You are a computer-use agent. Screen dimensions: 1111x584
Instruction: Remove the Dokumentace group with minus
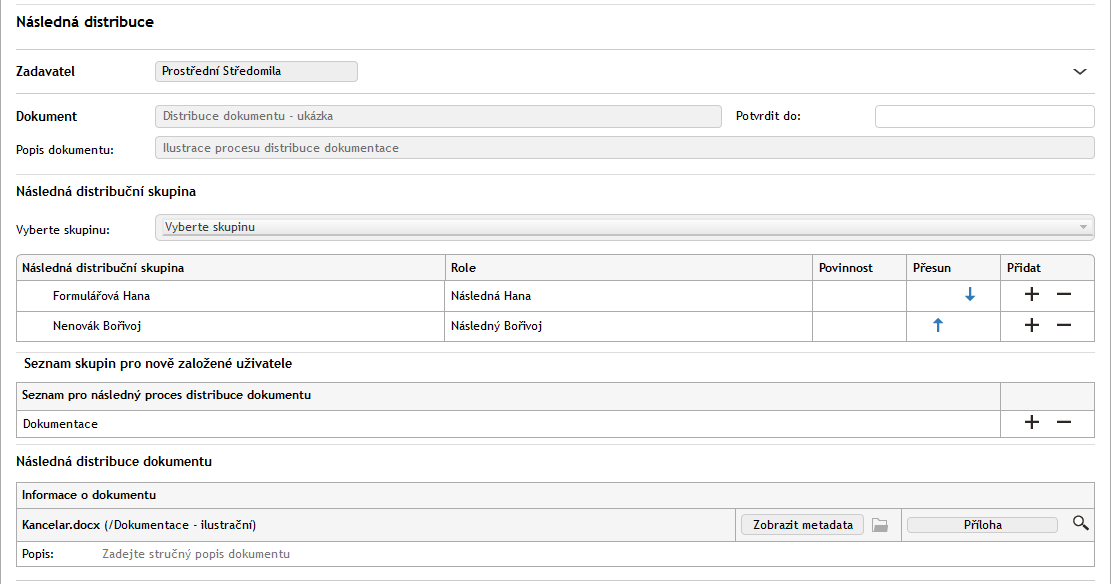tap(1064, 423)
